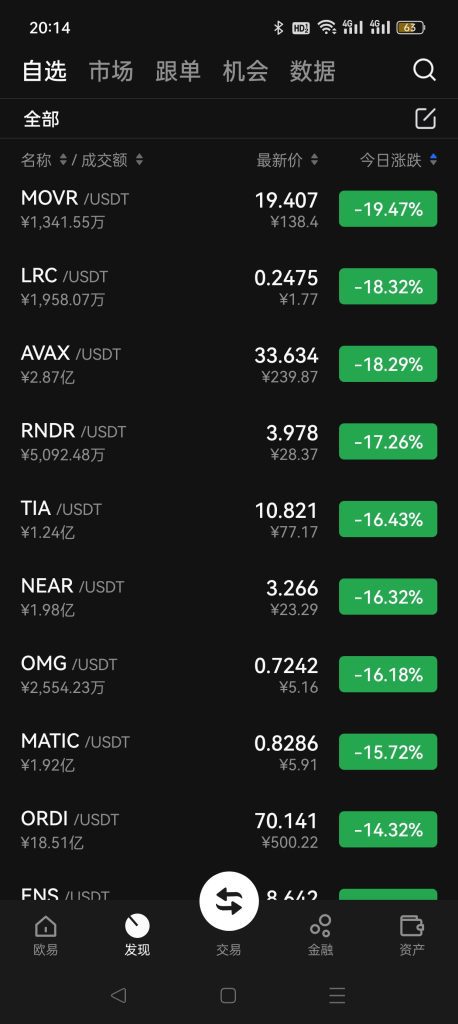Open the 跟单 section
This screenshot has height=1024, width=458.
click(178, 71)
